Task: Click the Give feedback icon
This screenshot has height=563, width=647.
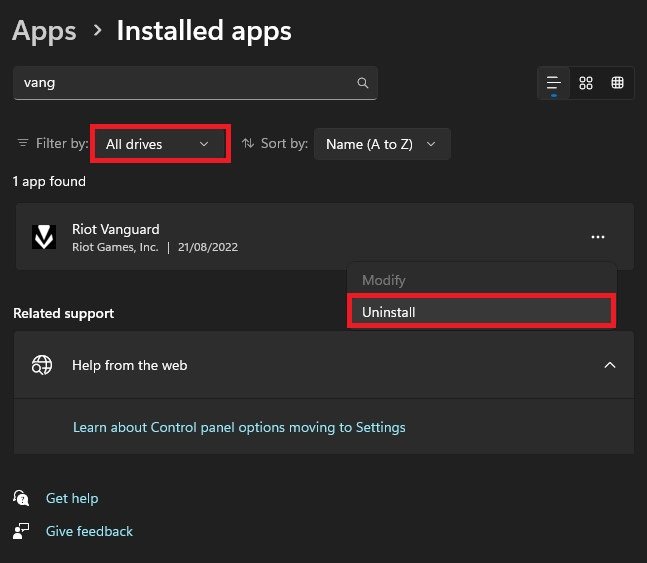Action: pos(22,531)
